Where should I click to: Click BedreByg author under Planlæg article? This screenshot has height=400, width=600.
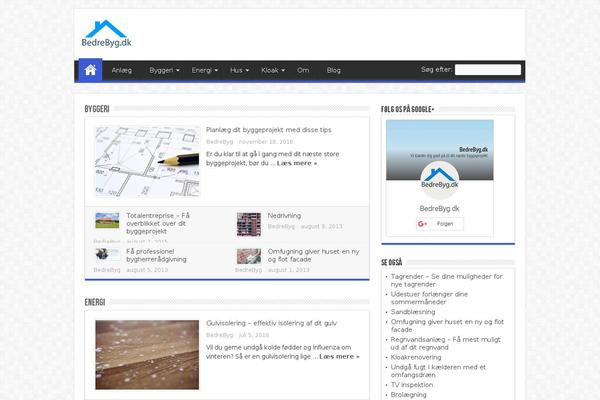pos(219,142)
